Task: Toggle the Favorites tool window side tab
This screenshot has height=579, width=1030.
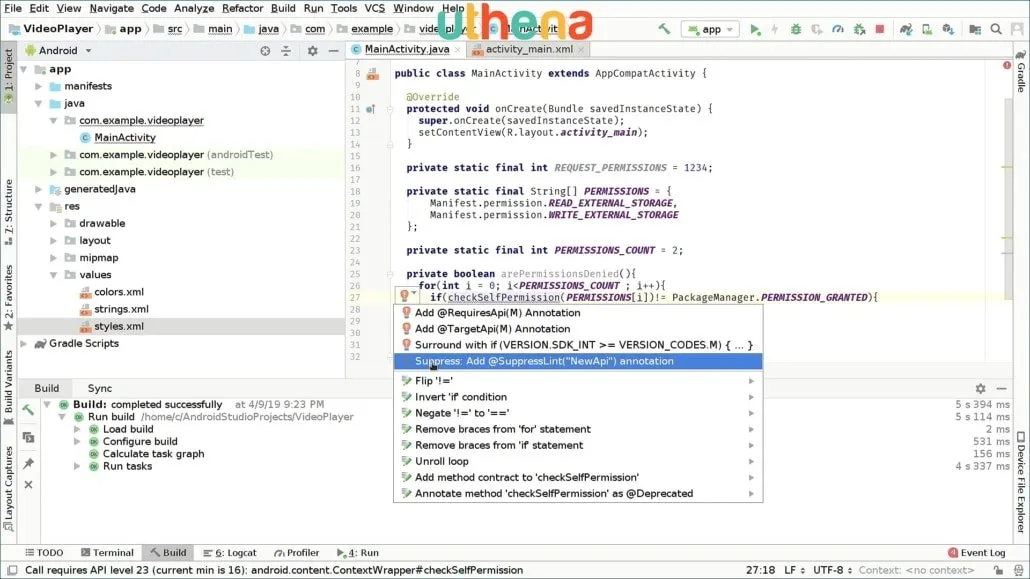Action: pos(9,297)
